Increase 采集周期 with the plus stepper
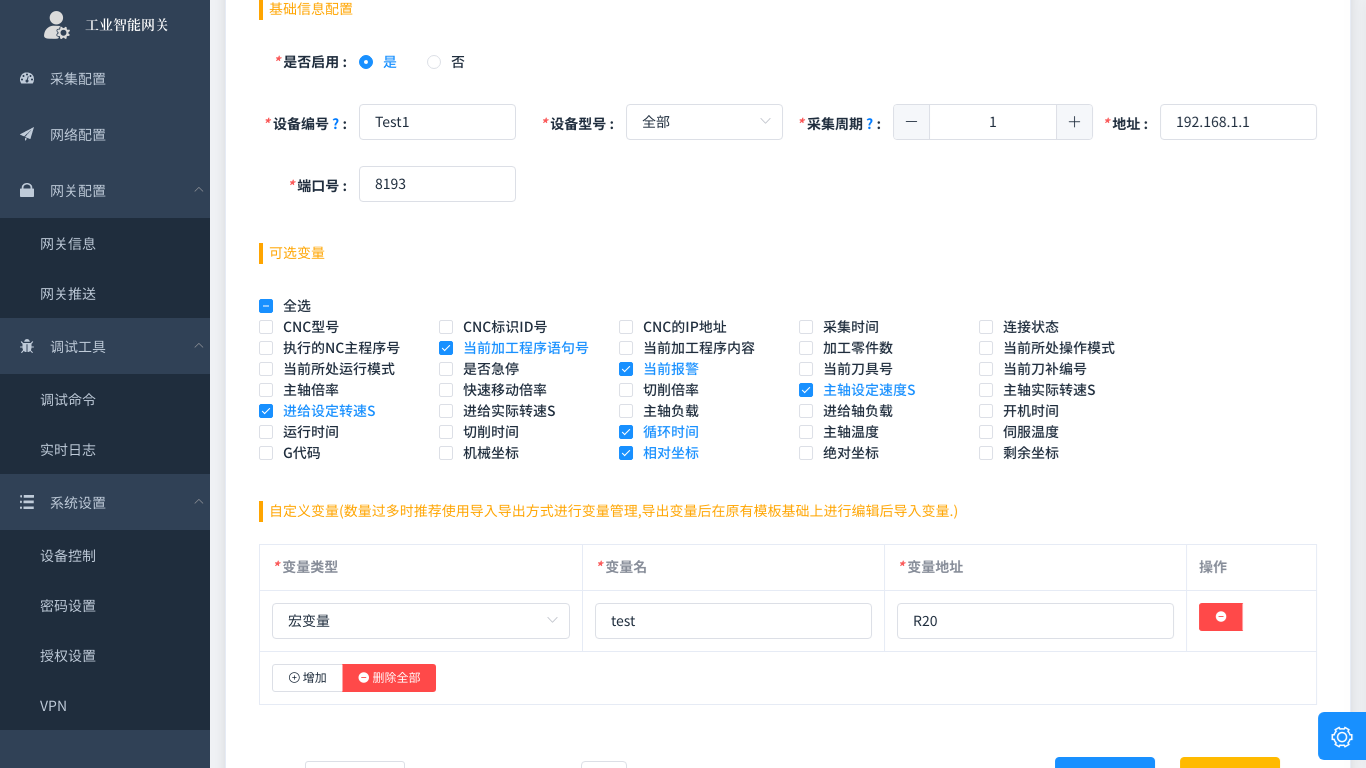The height and width of the screenshot is (768, 1366). 1074,122
